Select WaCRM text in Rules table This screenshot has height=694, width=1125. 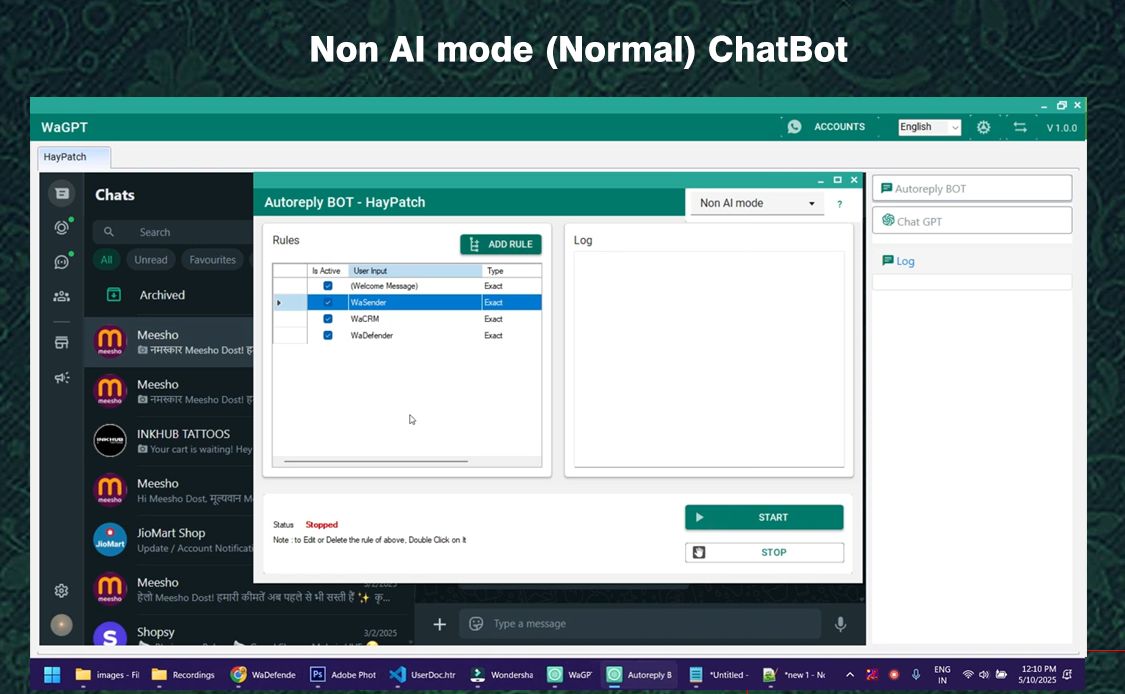364,319
